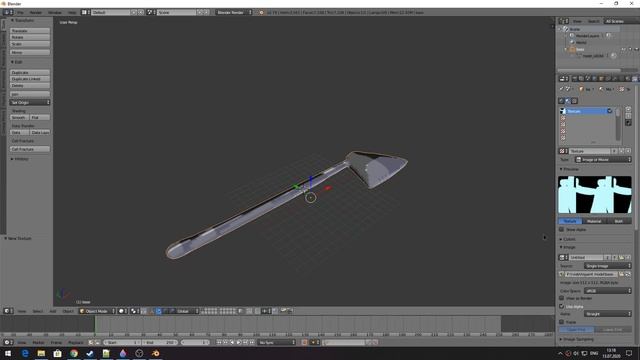Viewport: 640px width, 360px height.
Task: Open Unity from the taskbar
Action: tap(139, 353)
